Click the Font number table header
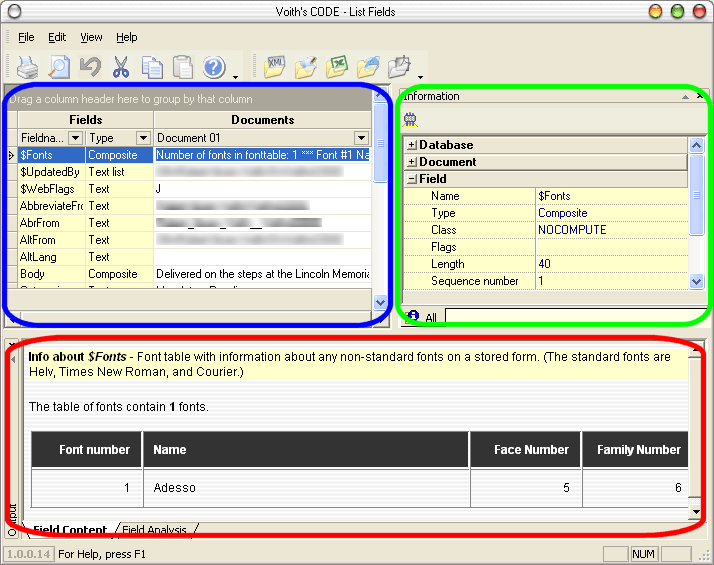This screenshot has width=714, height=565. 87,450
